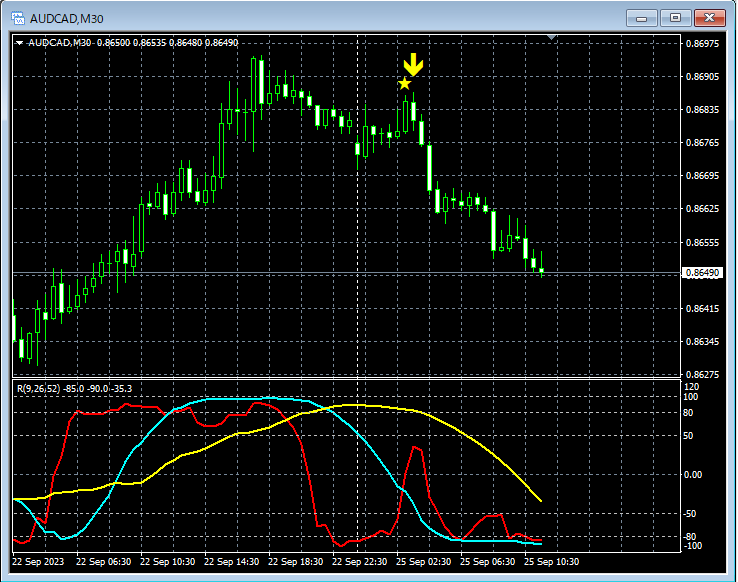The width and height of the screenshot is (738, 582).
Task: Click the AUDCAD,M30 title bar text
Action: click(x=66, y=19)
